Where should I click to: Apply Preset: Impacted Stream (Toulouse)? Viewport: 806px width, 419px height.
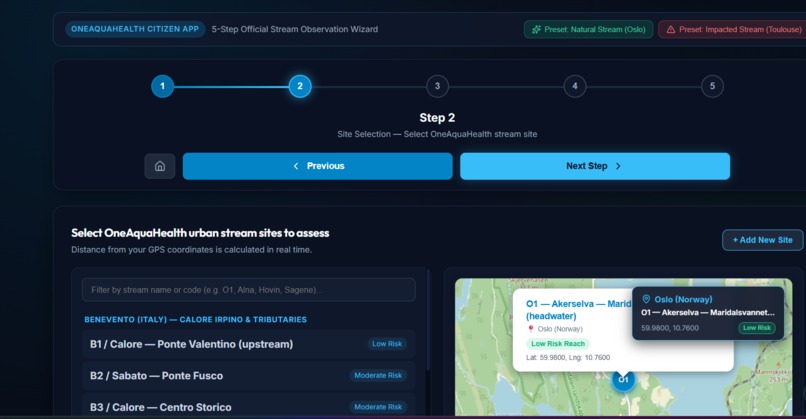734,29
